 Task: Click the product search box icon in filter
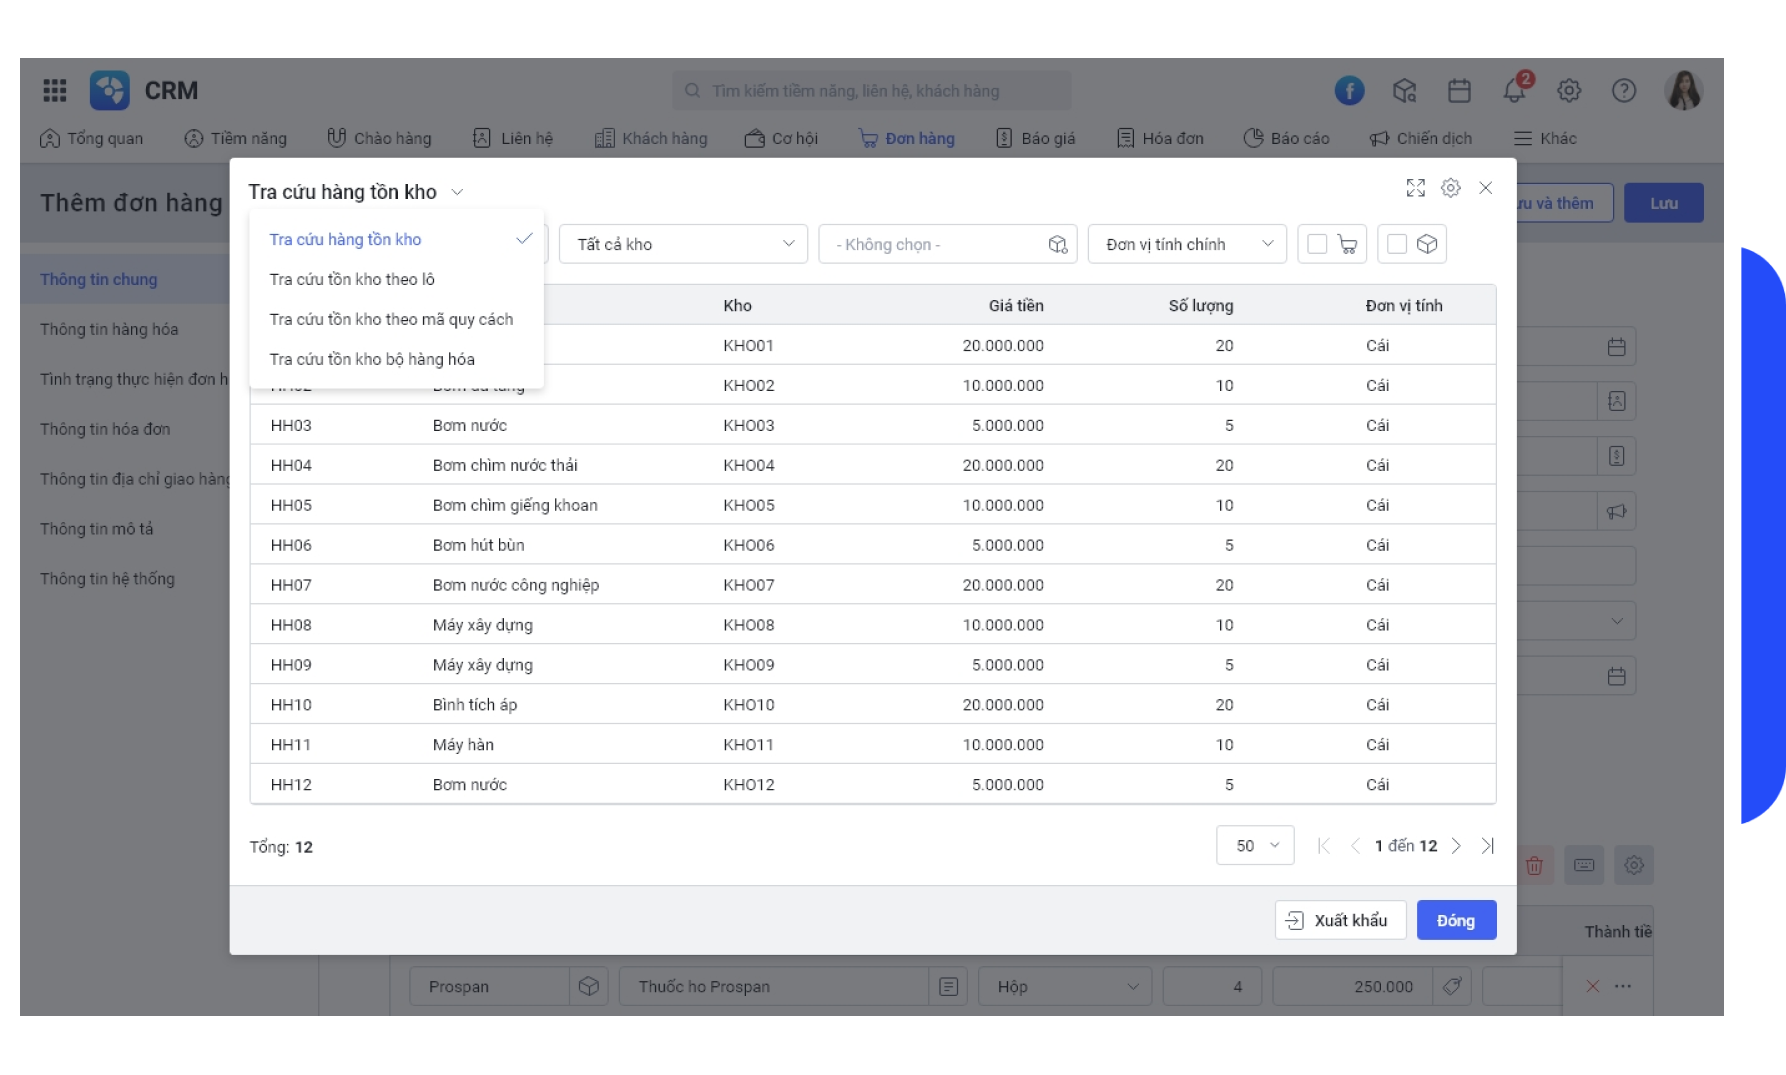point(1058,244)
